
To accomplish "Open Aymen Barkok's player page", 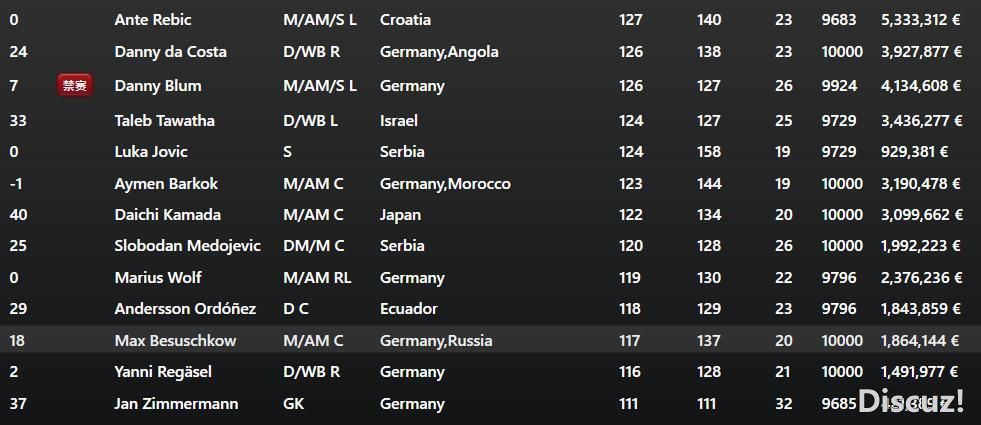I will (x=166, y=183).
